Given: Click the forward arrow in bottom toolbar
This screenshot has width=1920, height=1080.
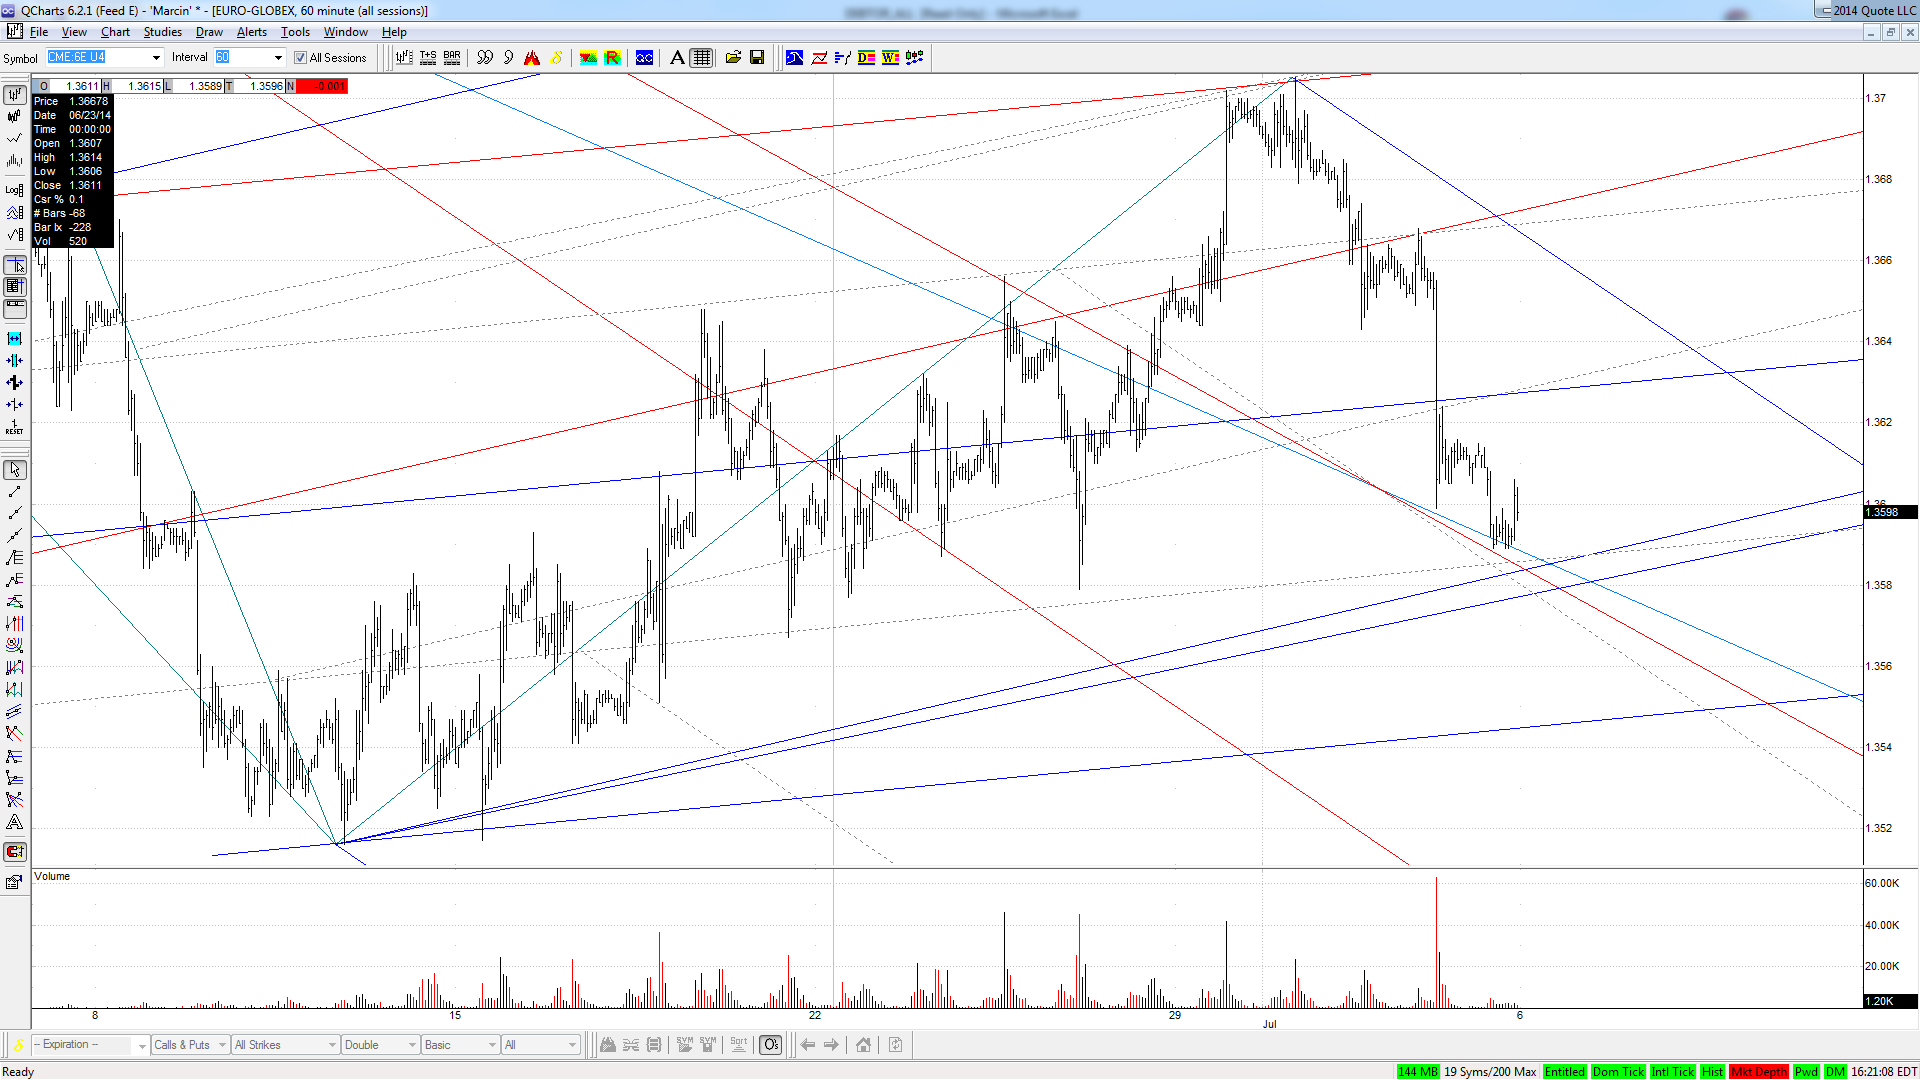Looking at the screenshot, I should (x=831, y=1045).
